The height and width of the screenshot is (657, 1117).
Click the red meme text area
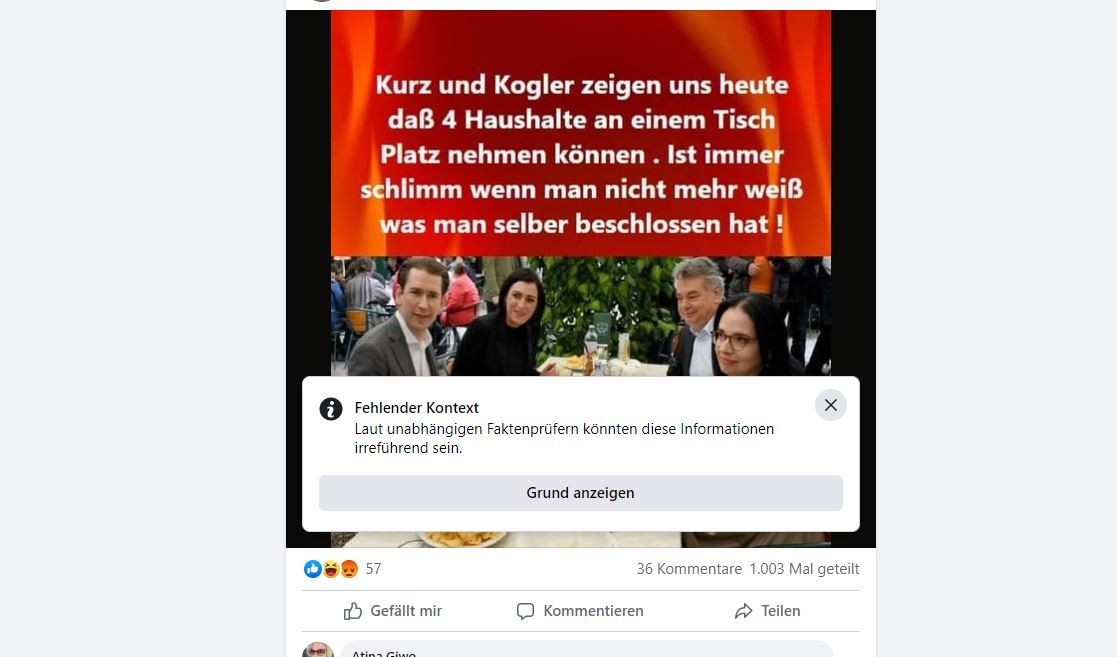coord(581,133)
